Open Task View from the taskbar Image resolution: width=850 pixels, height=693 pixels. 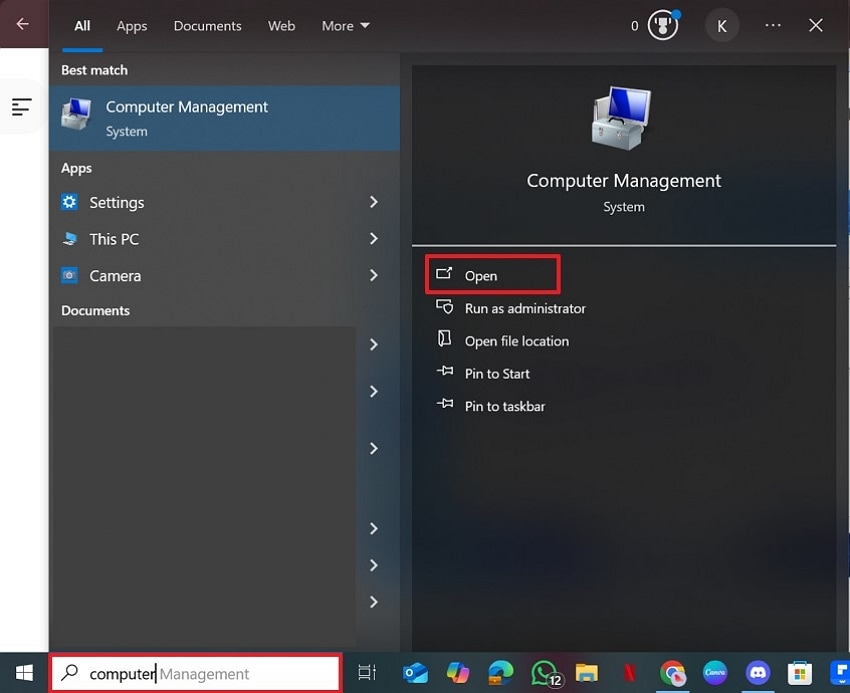coord(367,673)
